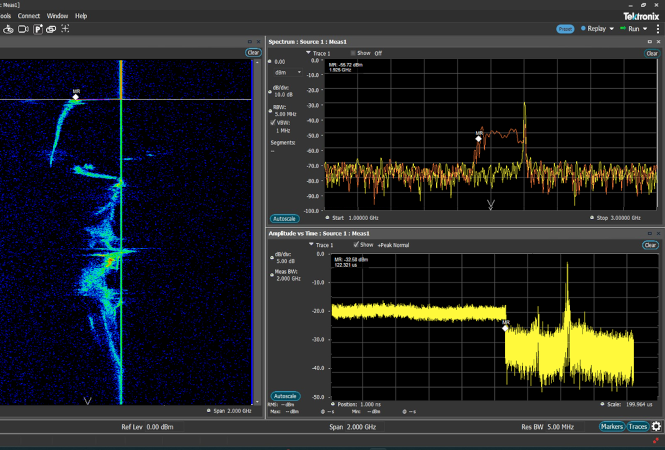The image size is (665, 450).
Task: Click the Meas BW knob icon
Action: (272, 275)
